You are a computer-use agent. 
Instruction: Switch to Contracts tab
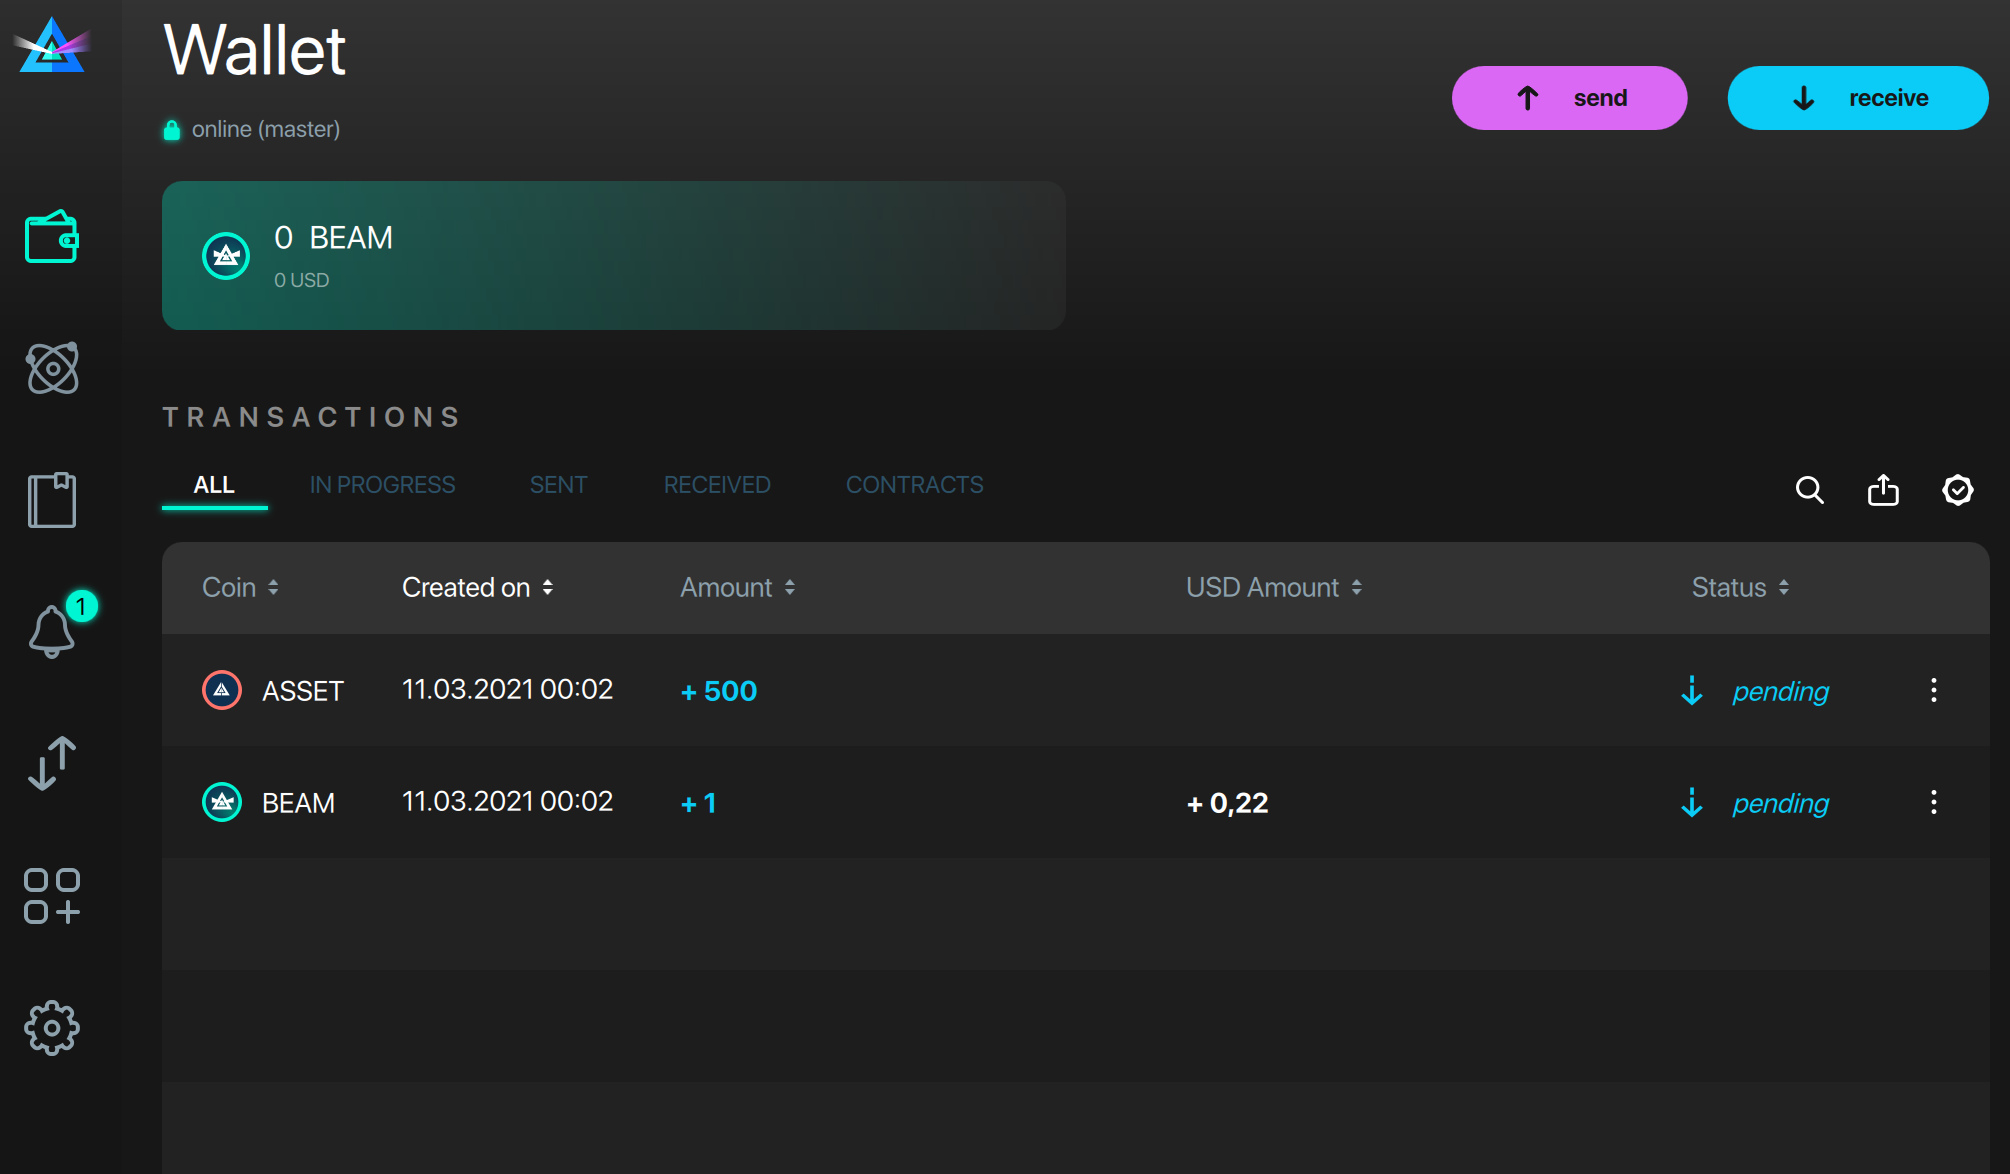point(914,485)
